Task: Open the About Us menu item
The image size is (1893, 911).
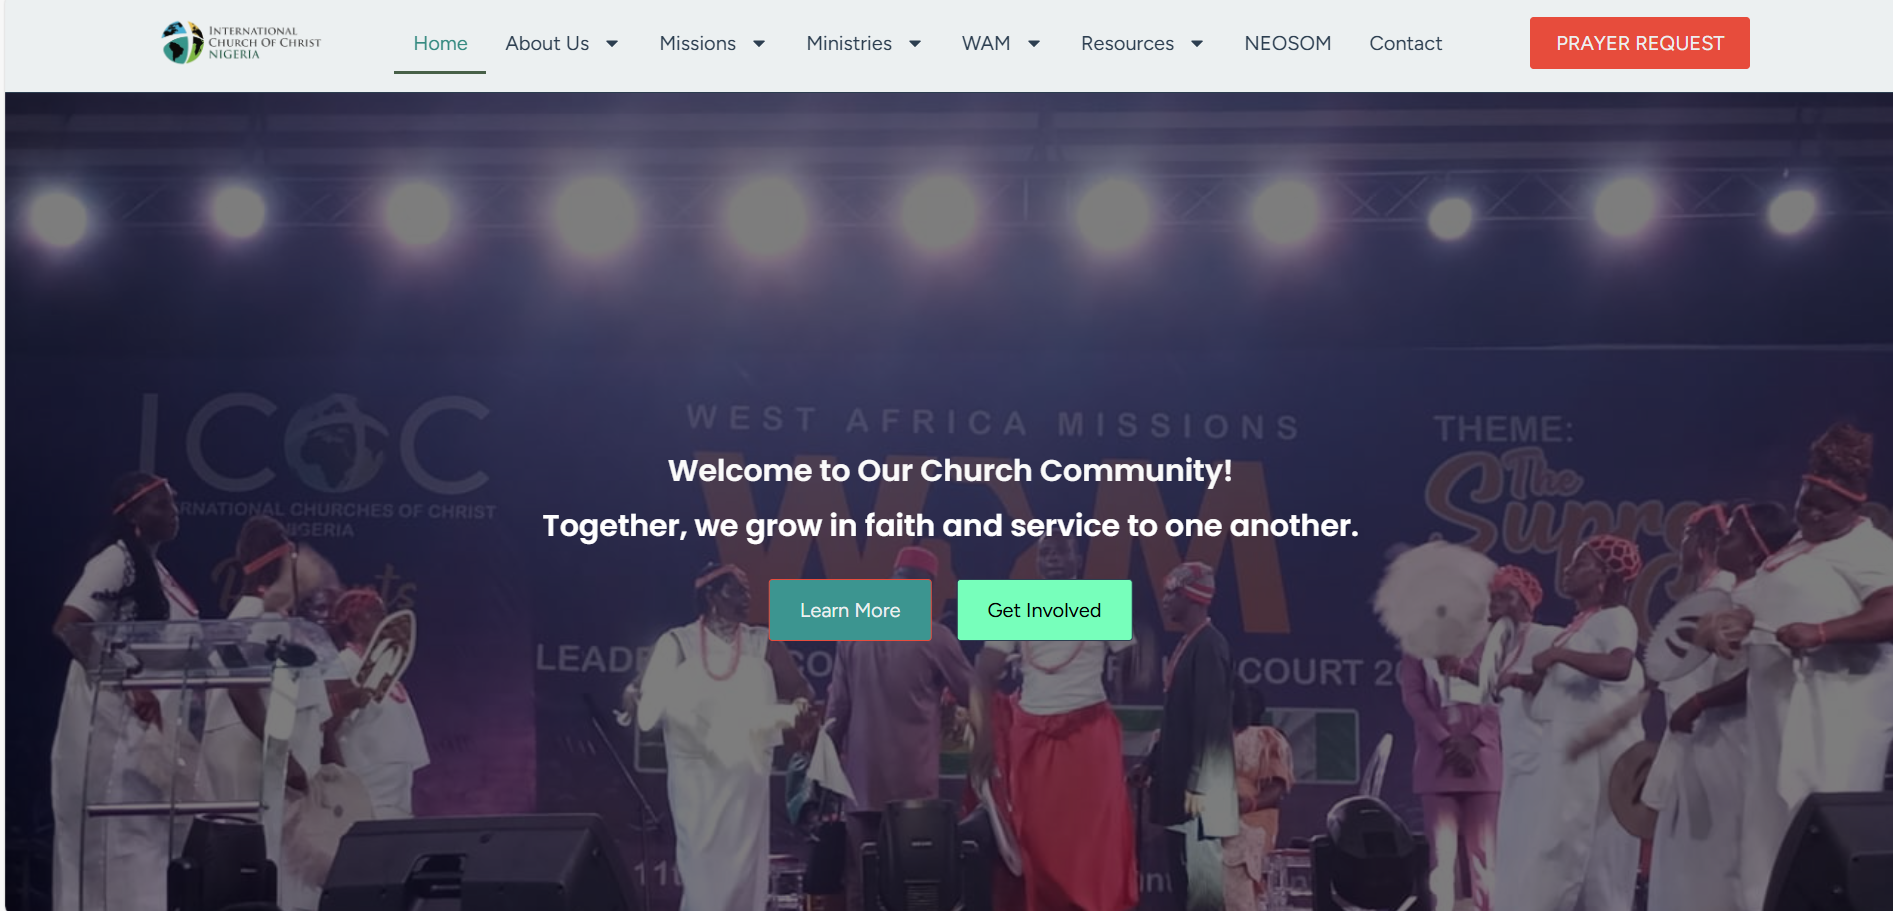Action: coord(547,43)
